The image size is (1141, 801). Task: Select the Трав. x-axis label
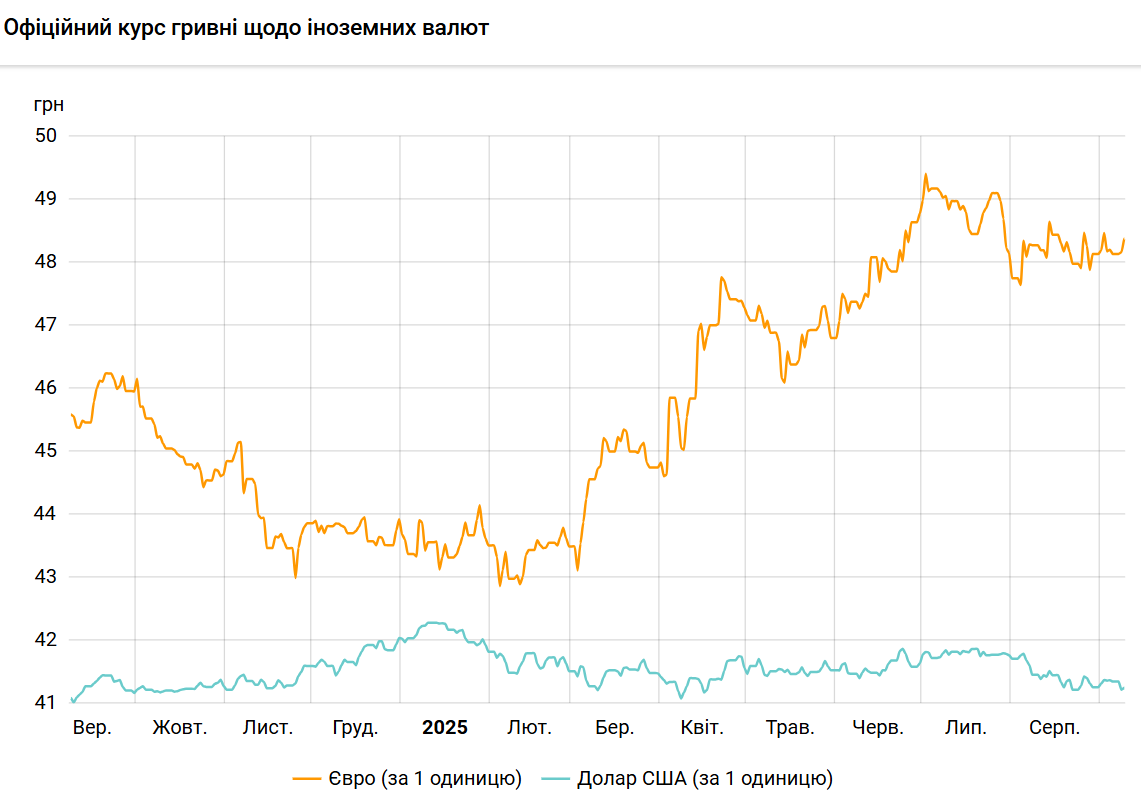(x=789, y=728)
